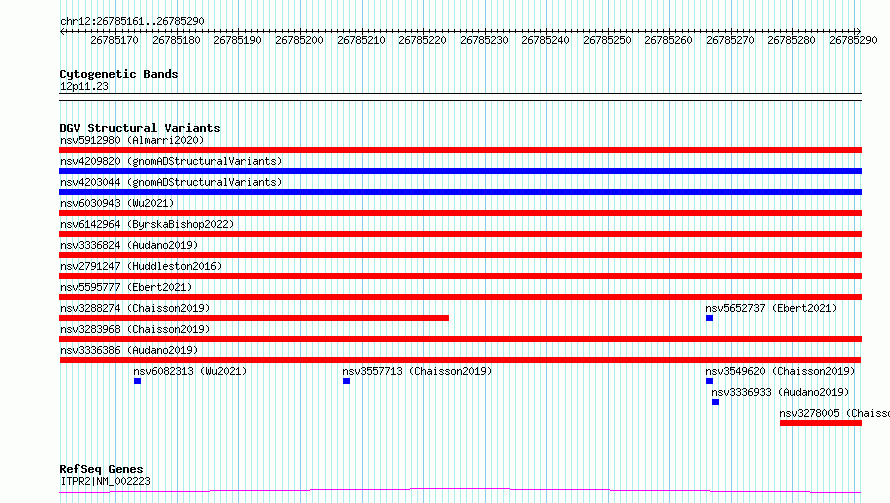This screenshot has height=503, width=890.
Task: Click the RefSeq Genes track title
Action: click(101, 469)
